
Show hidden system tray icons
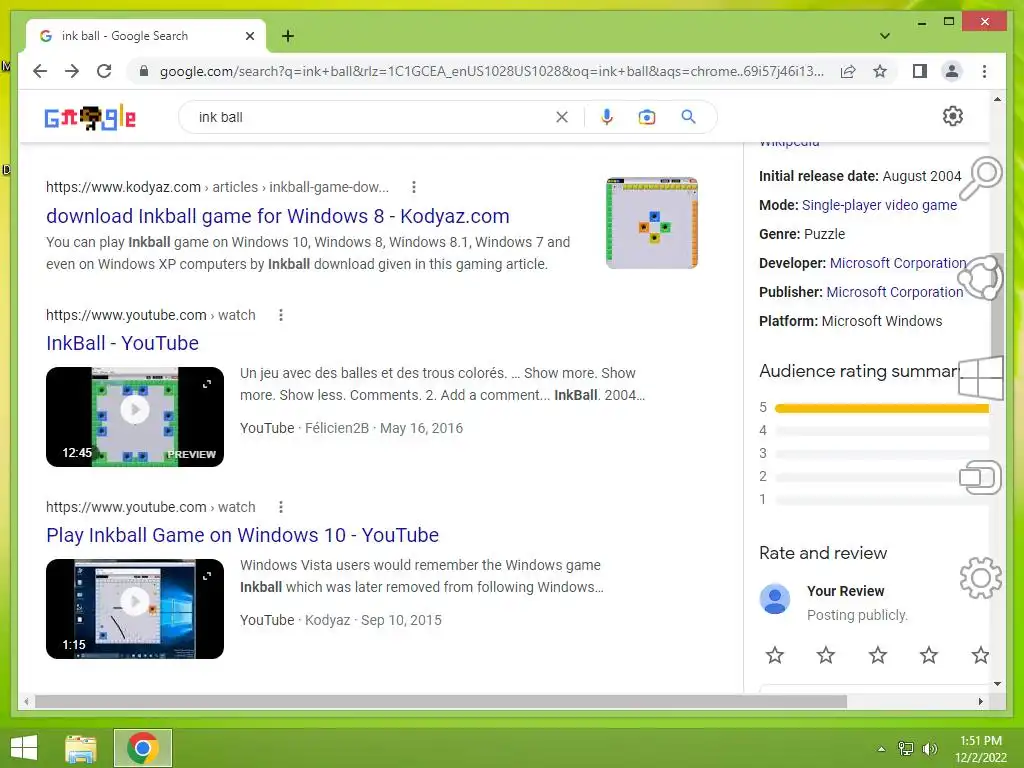(x=881, y=748)
